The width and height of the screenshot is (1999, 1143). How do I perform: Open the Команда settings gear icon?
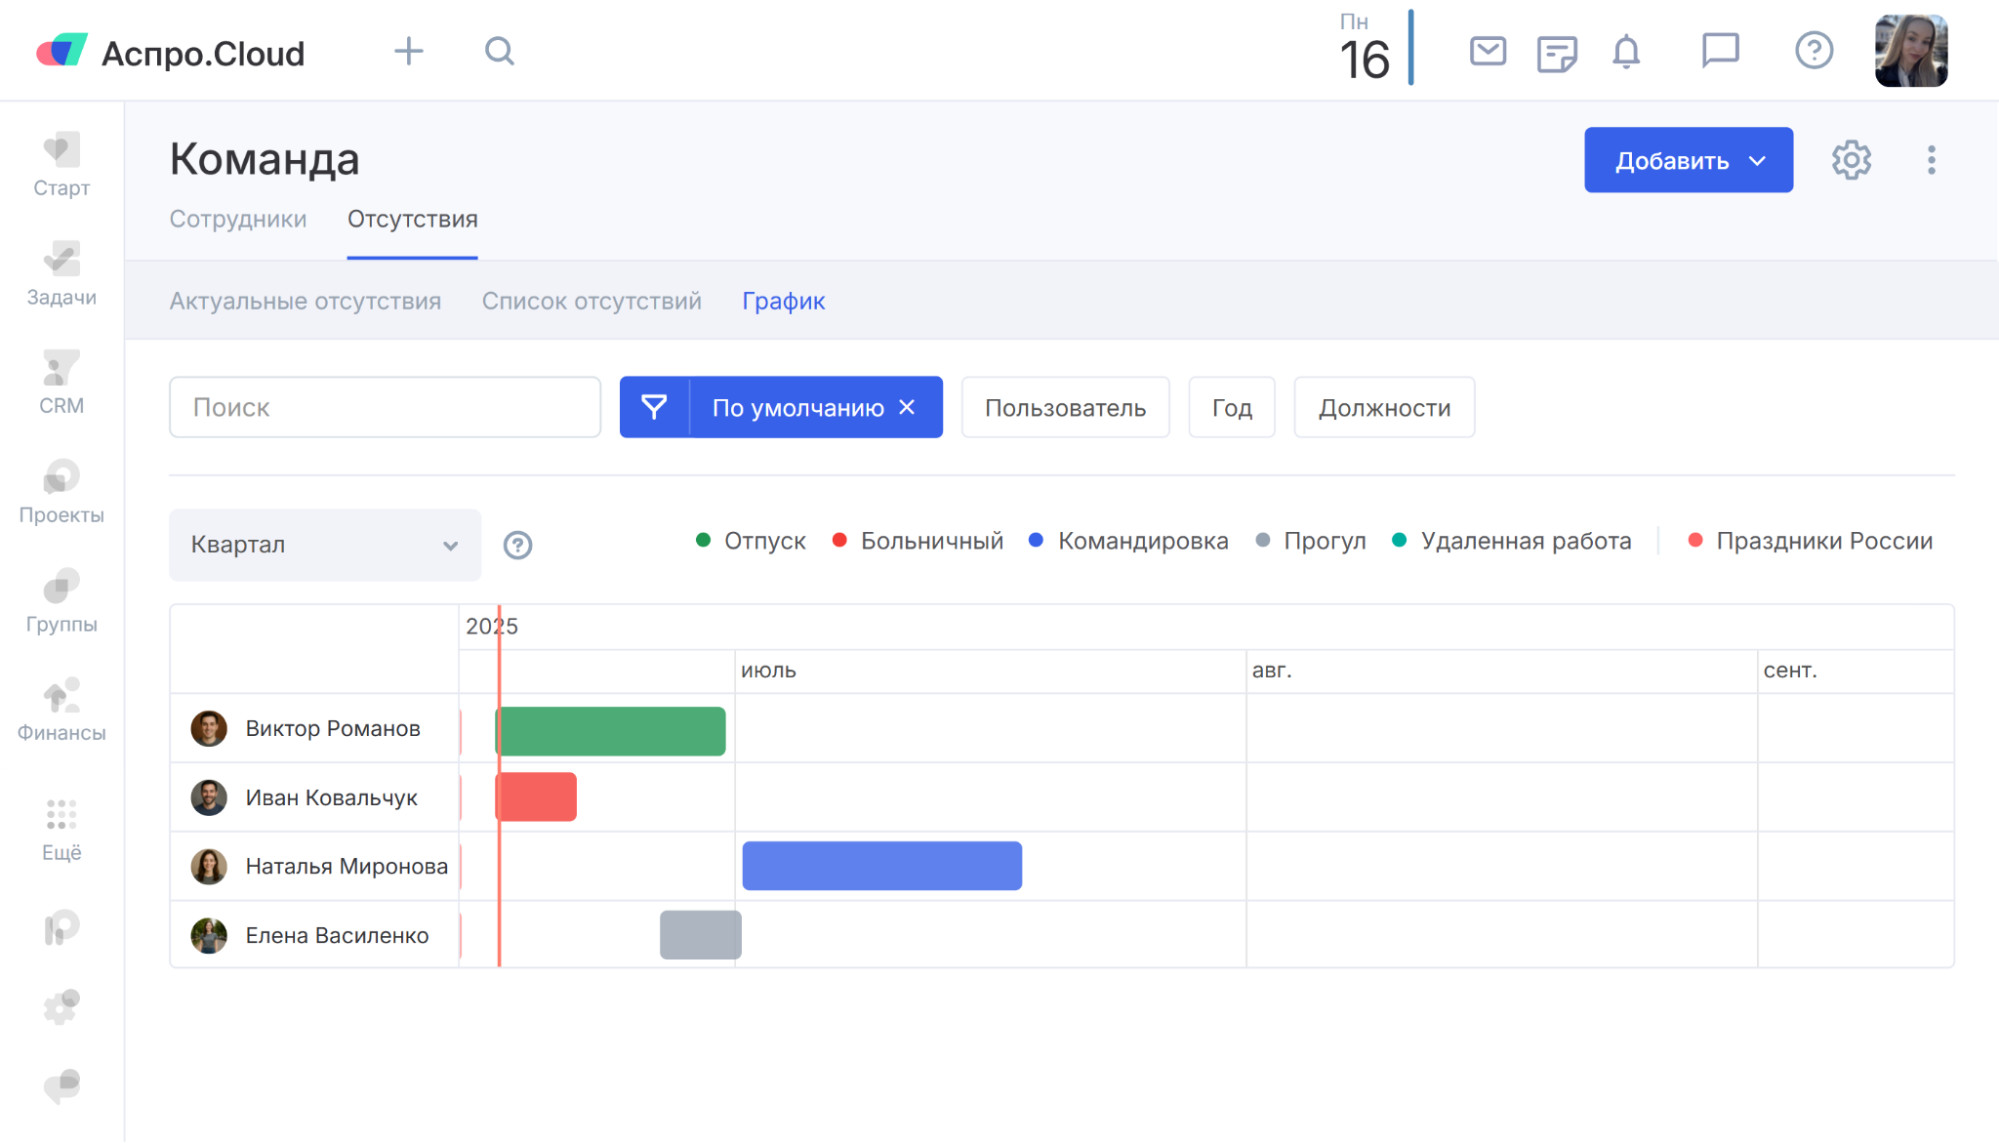[x=1851, y=160]
